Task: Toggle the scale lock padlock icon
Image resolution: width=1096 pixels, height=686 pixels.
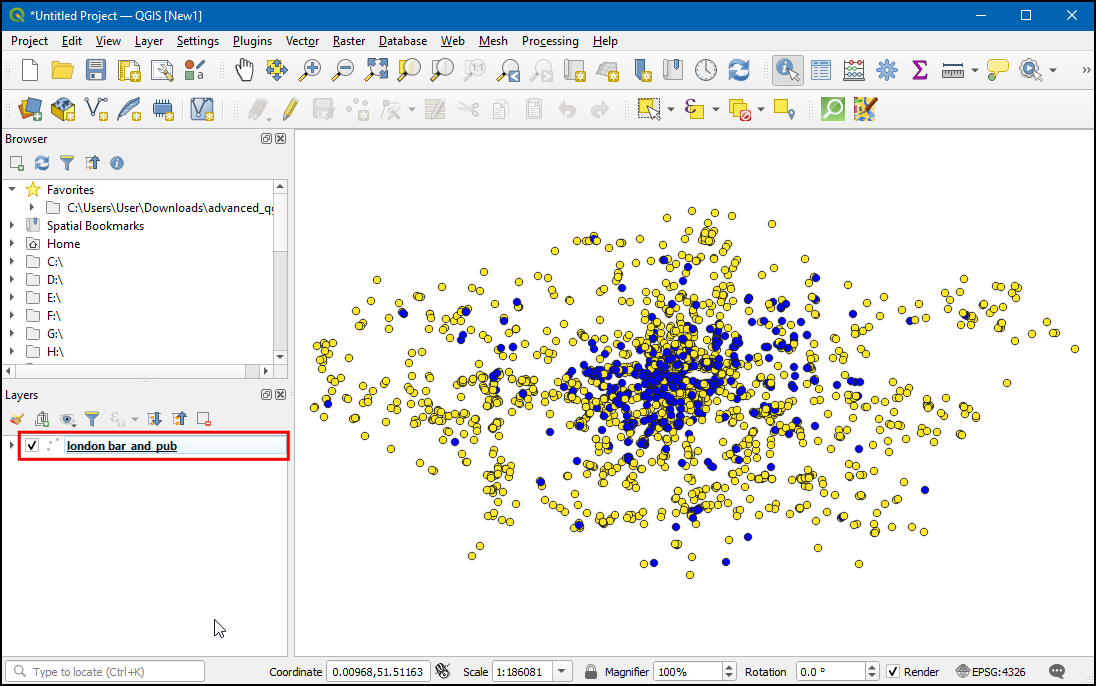Action: click(591, 672)
